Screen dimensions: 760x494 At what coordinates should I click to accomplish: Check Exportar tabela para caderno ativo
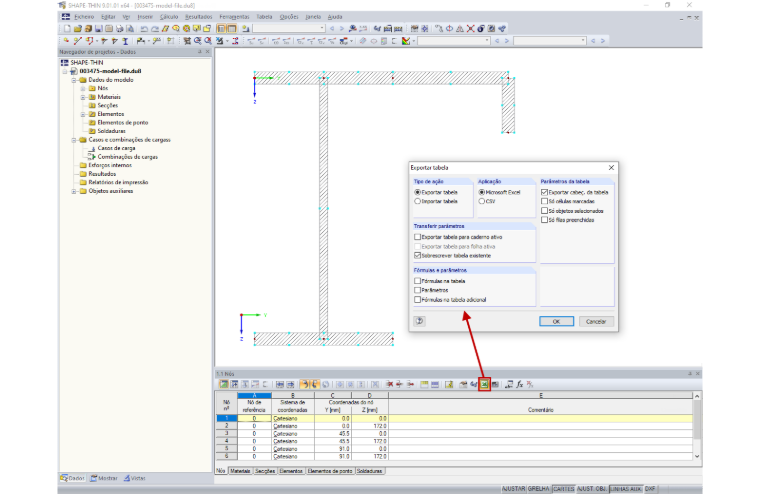click(x=417, y=237)
